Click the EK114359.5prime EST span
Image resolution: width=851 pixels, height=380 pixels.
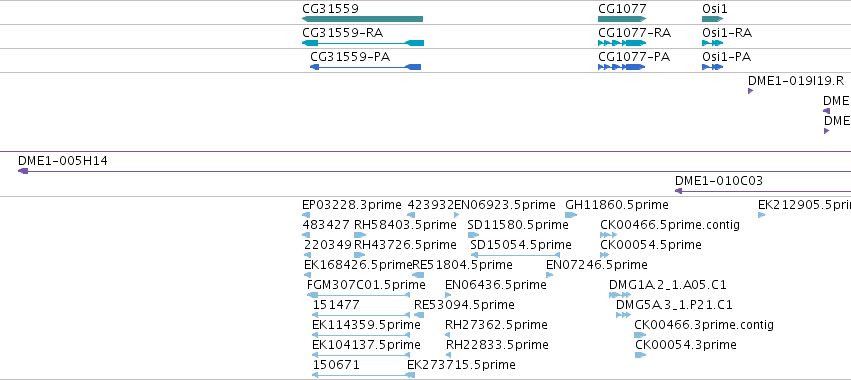click(361, 335)
